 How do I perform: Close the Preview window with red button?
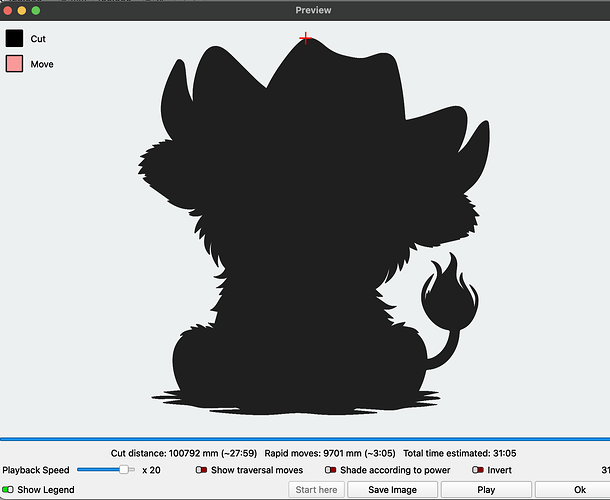point(9,9)
